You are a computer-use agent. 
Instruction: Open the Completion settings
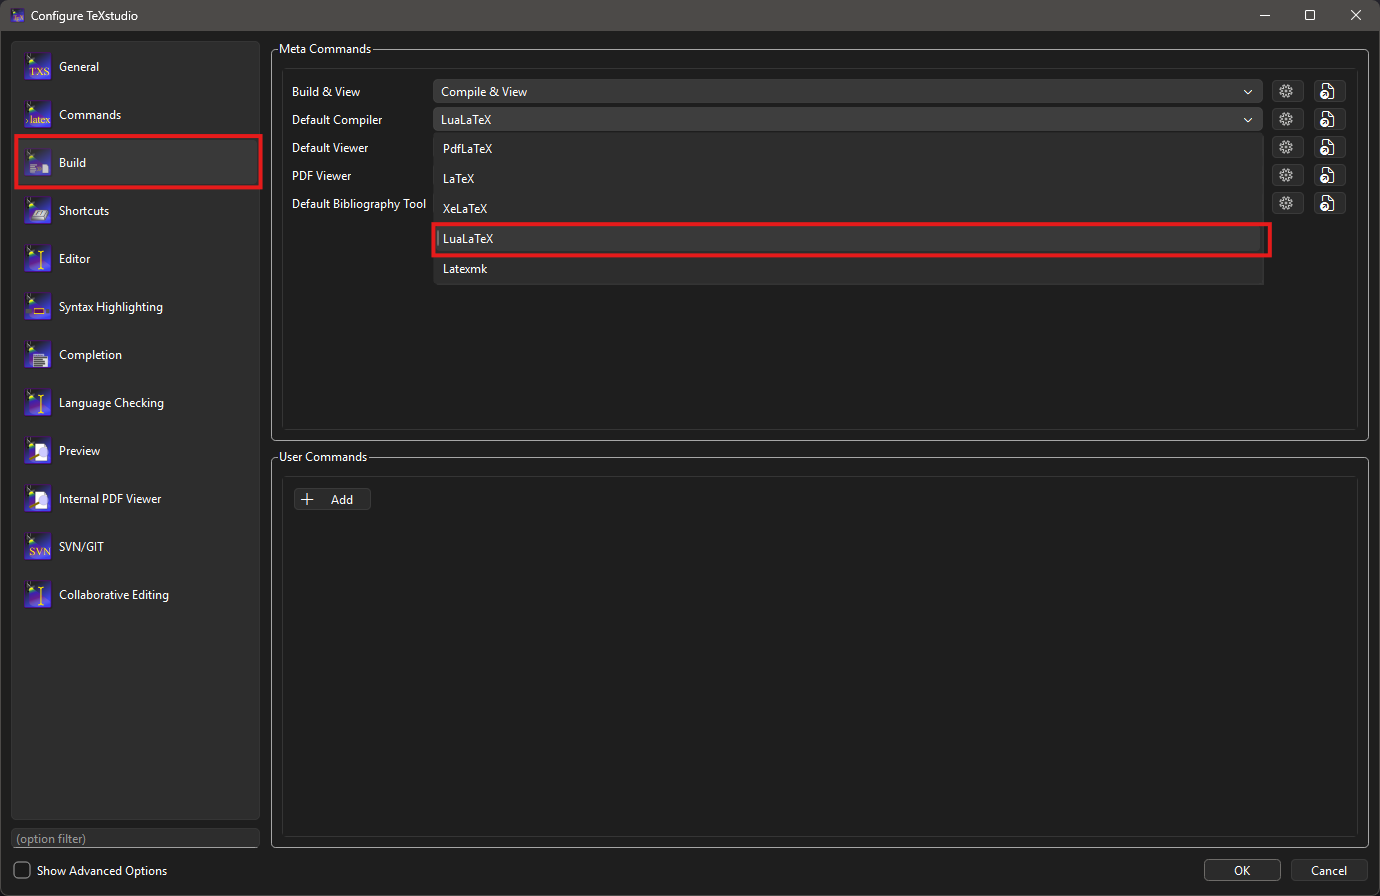click(90, 354)
